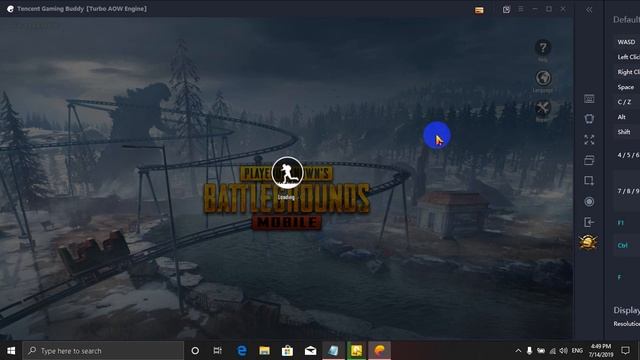Select the Alt key mapping row
This screenshot has width=640, height=360.
[627, 117]
